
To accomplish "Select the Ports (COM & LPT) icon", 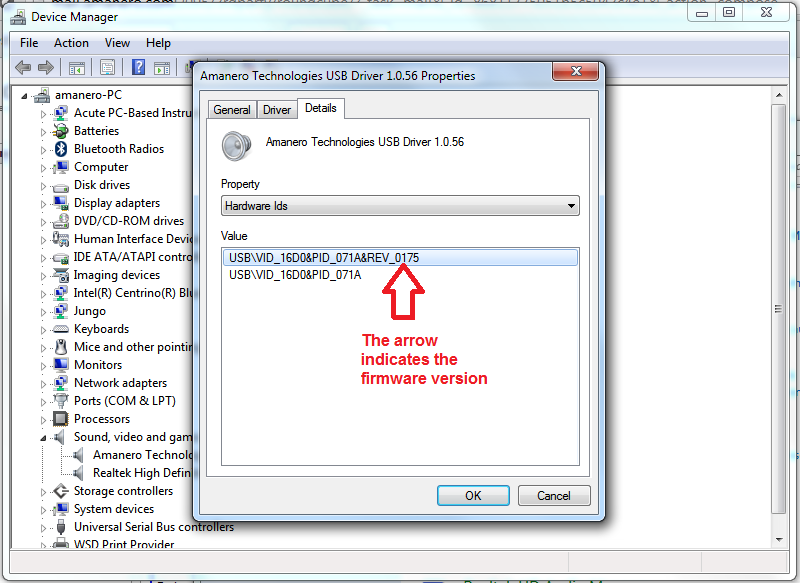I will tap(61, 401).
